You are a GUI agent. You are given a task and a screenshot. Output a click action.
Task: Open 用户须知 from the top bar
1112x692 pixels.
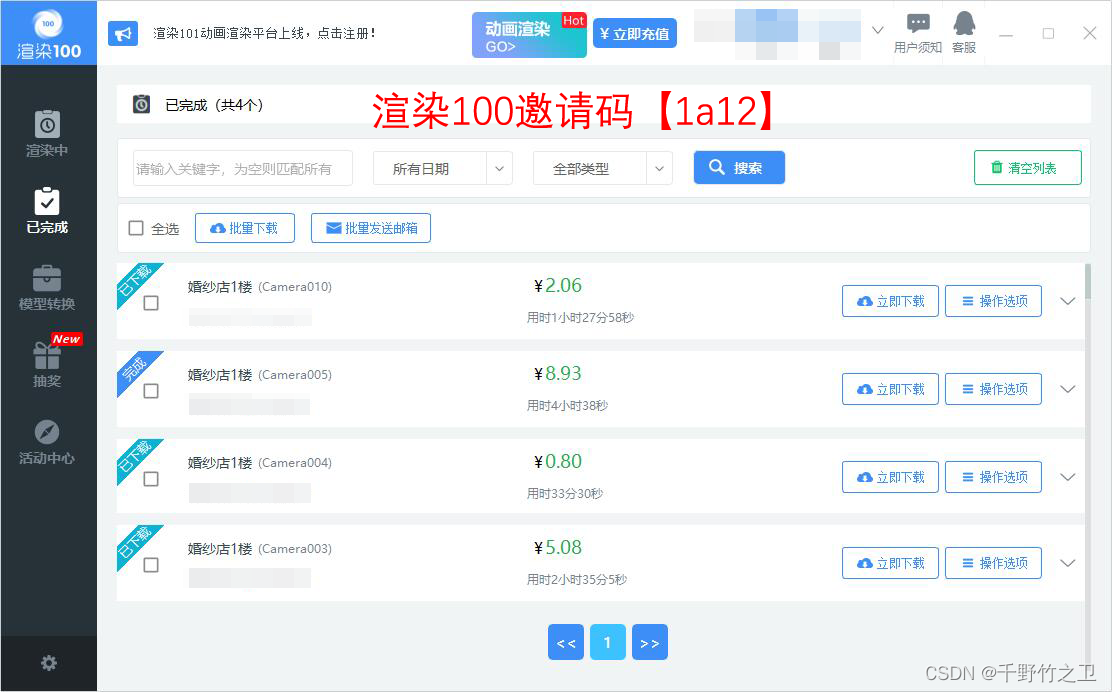click(917, 33)
